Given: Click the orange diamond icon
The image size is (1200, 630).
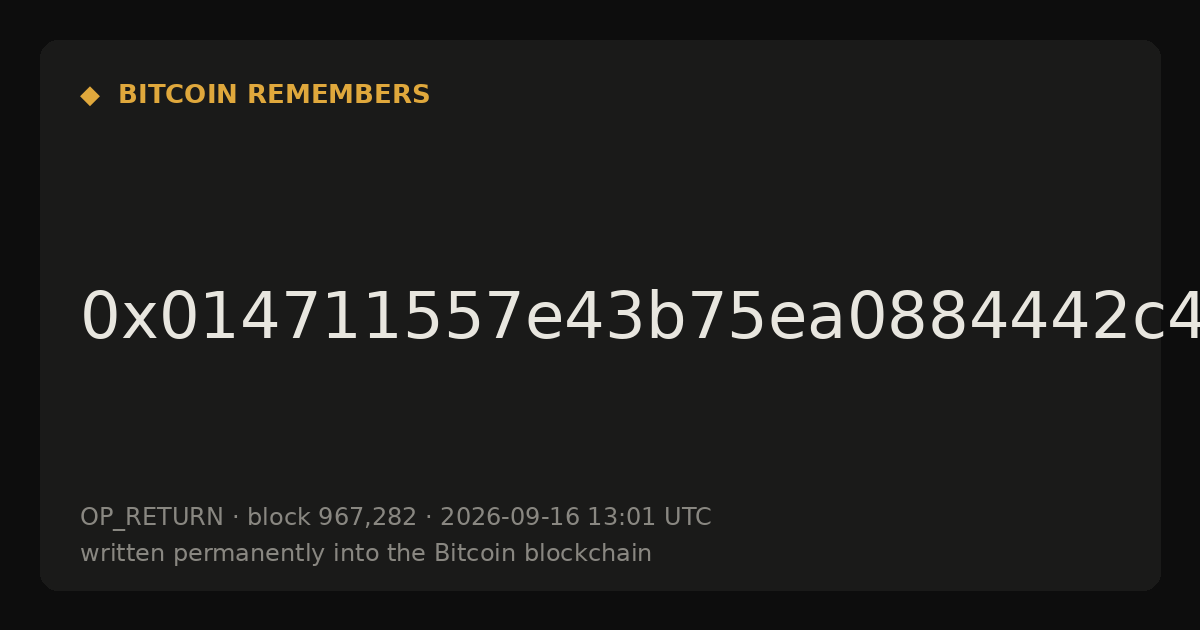Looking at the screenshot, I should point(90,96).
